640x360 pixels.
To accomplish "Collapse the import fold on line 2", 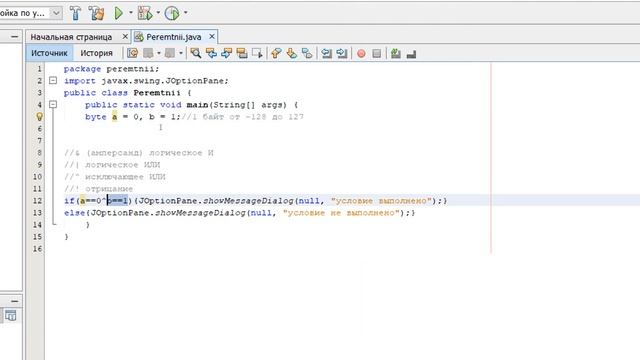I will [53, 80].
